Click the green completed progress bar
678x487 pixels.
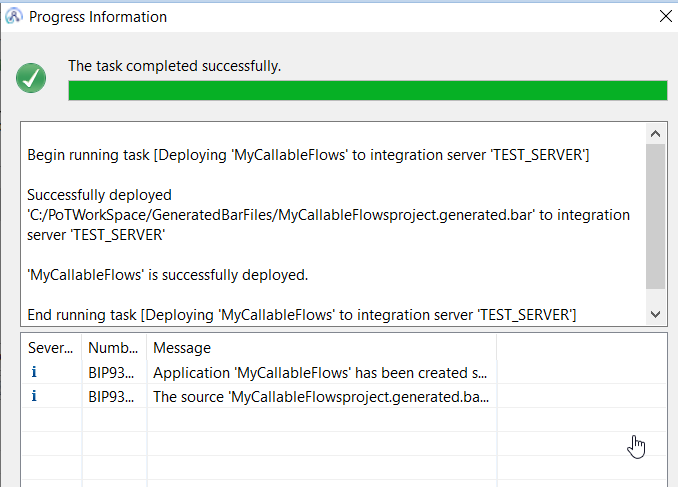tap(367, 91)
